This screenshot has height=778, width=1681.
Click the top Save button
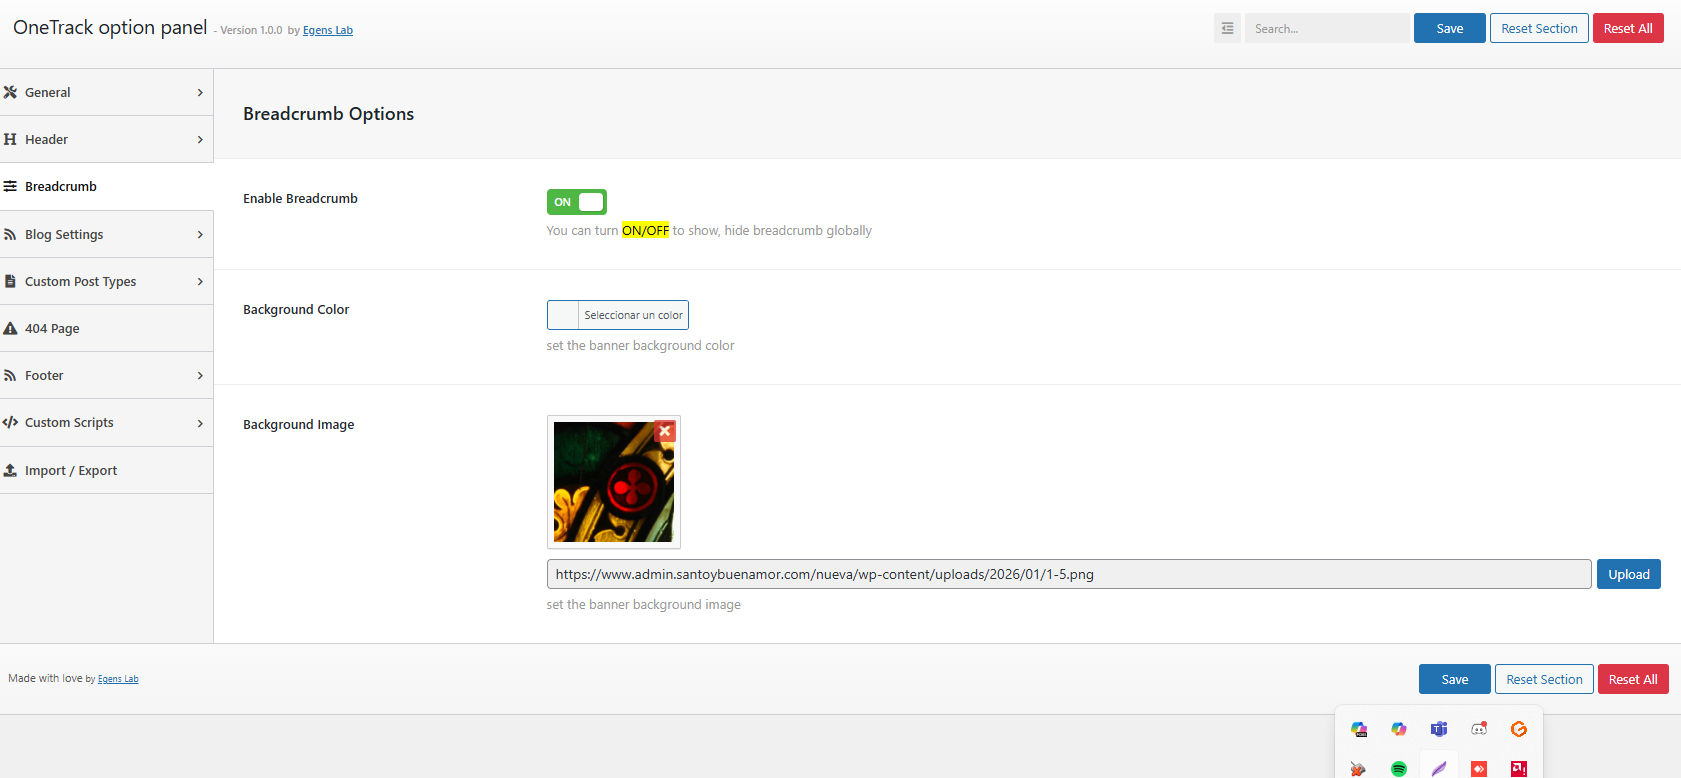click(x=1449, y=29)
